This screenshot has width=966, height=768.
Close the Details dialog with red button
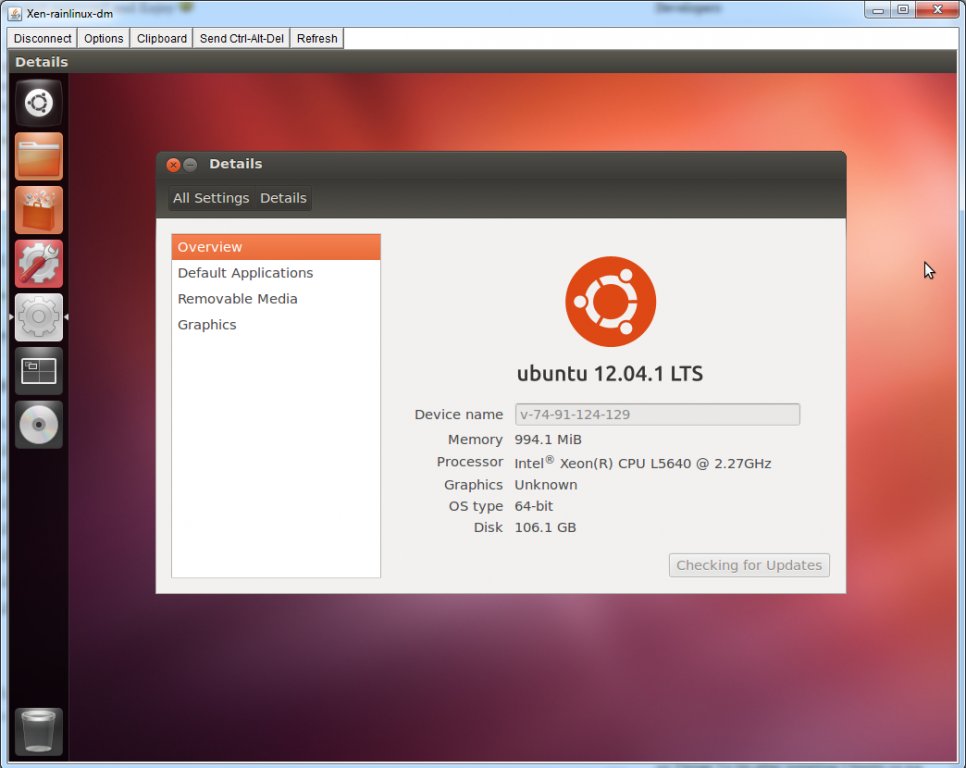coord(174,164)
